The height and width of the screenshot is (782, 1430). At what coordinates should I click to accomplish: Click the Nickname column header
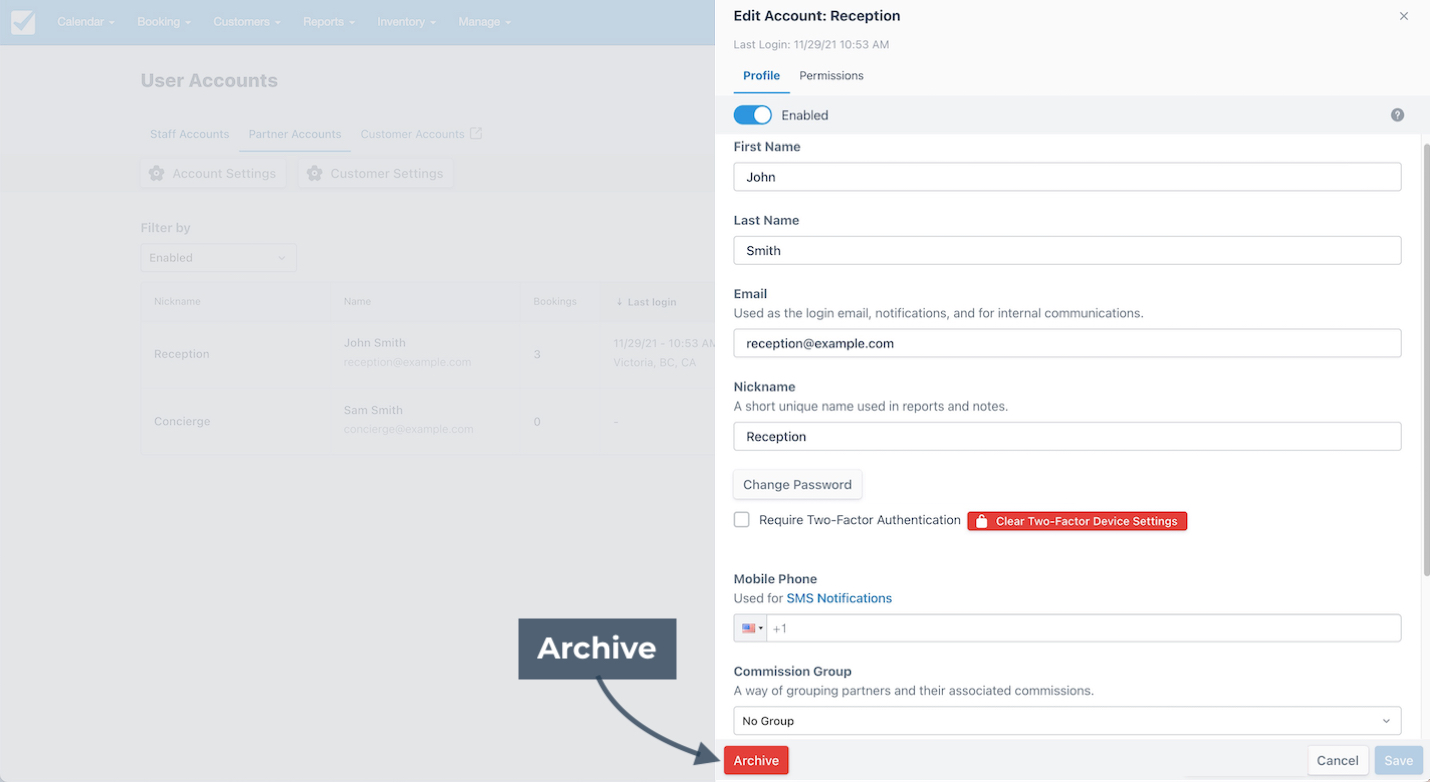tap(177, 301)
